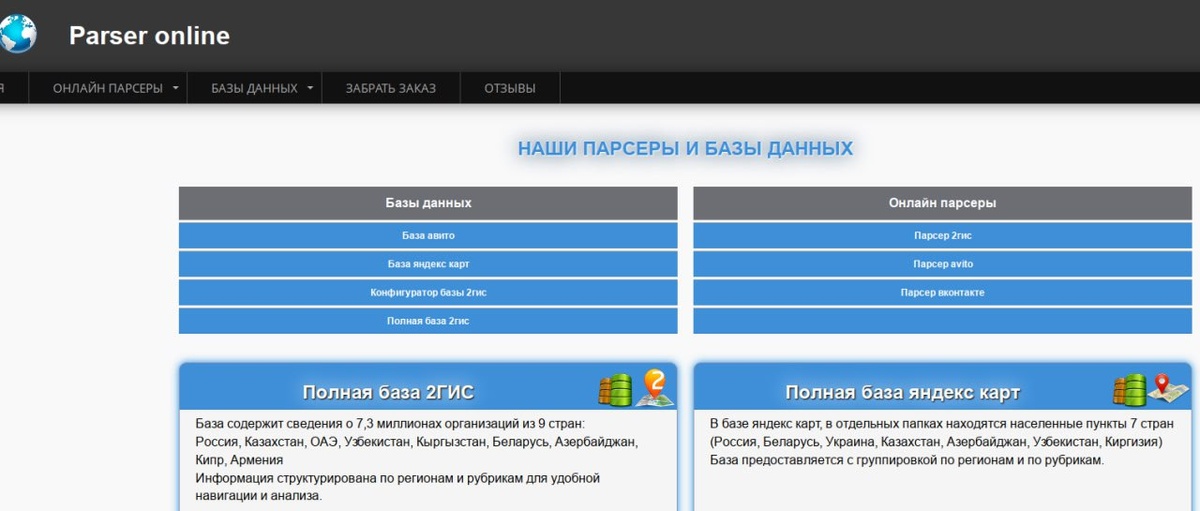Click the База предоставляется с группировкой line
The image size is (1200, 511).
(907, 460)
